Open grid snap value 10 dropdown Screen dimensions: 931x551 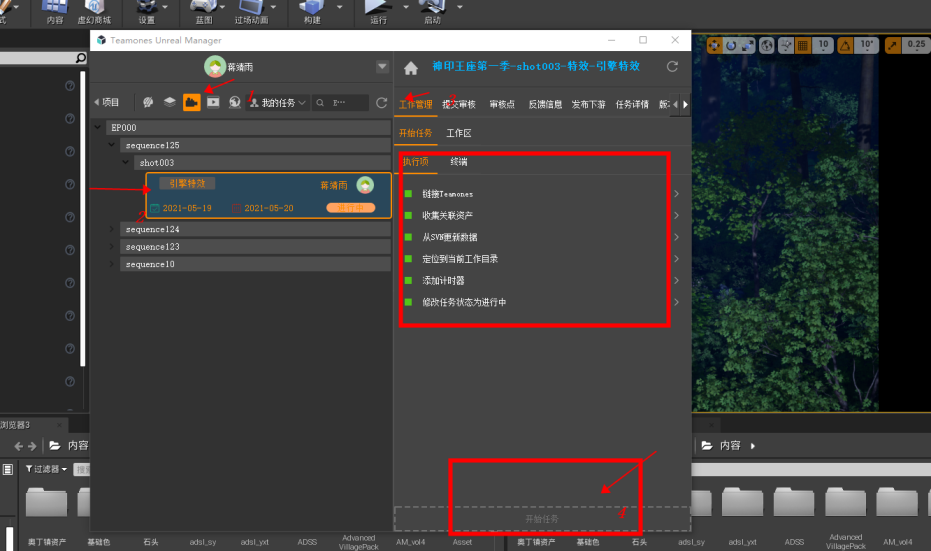pyautogui.click(x=823, y=45)
